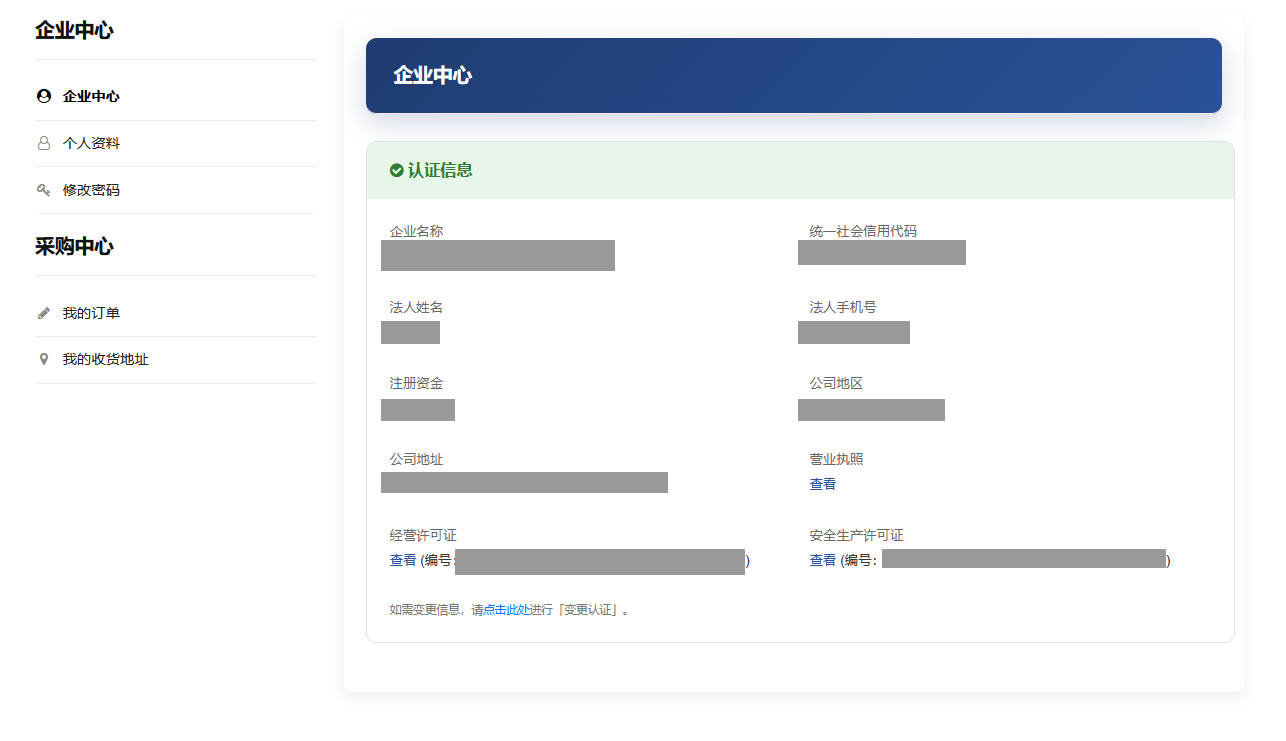
Task: Go to 个人资料 in the sidebar
Action: 91,144
